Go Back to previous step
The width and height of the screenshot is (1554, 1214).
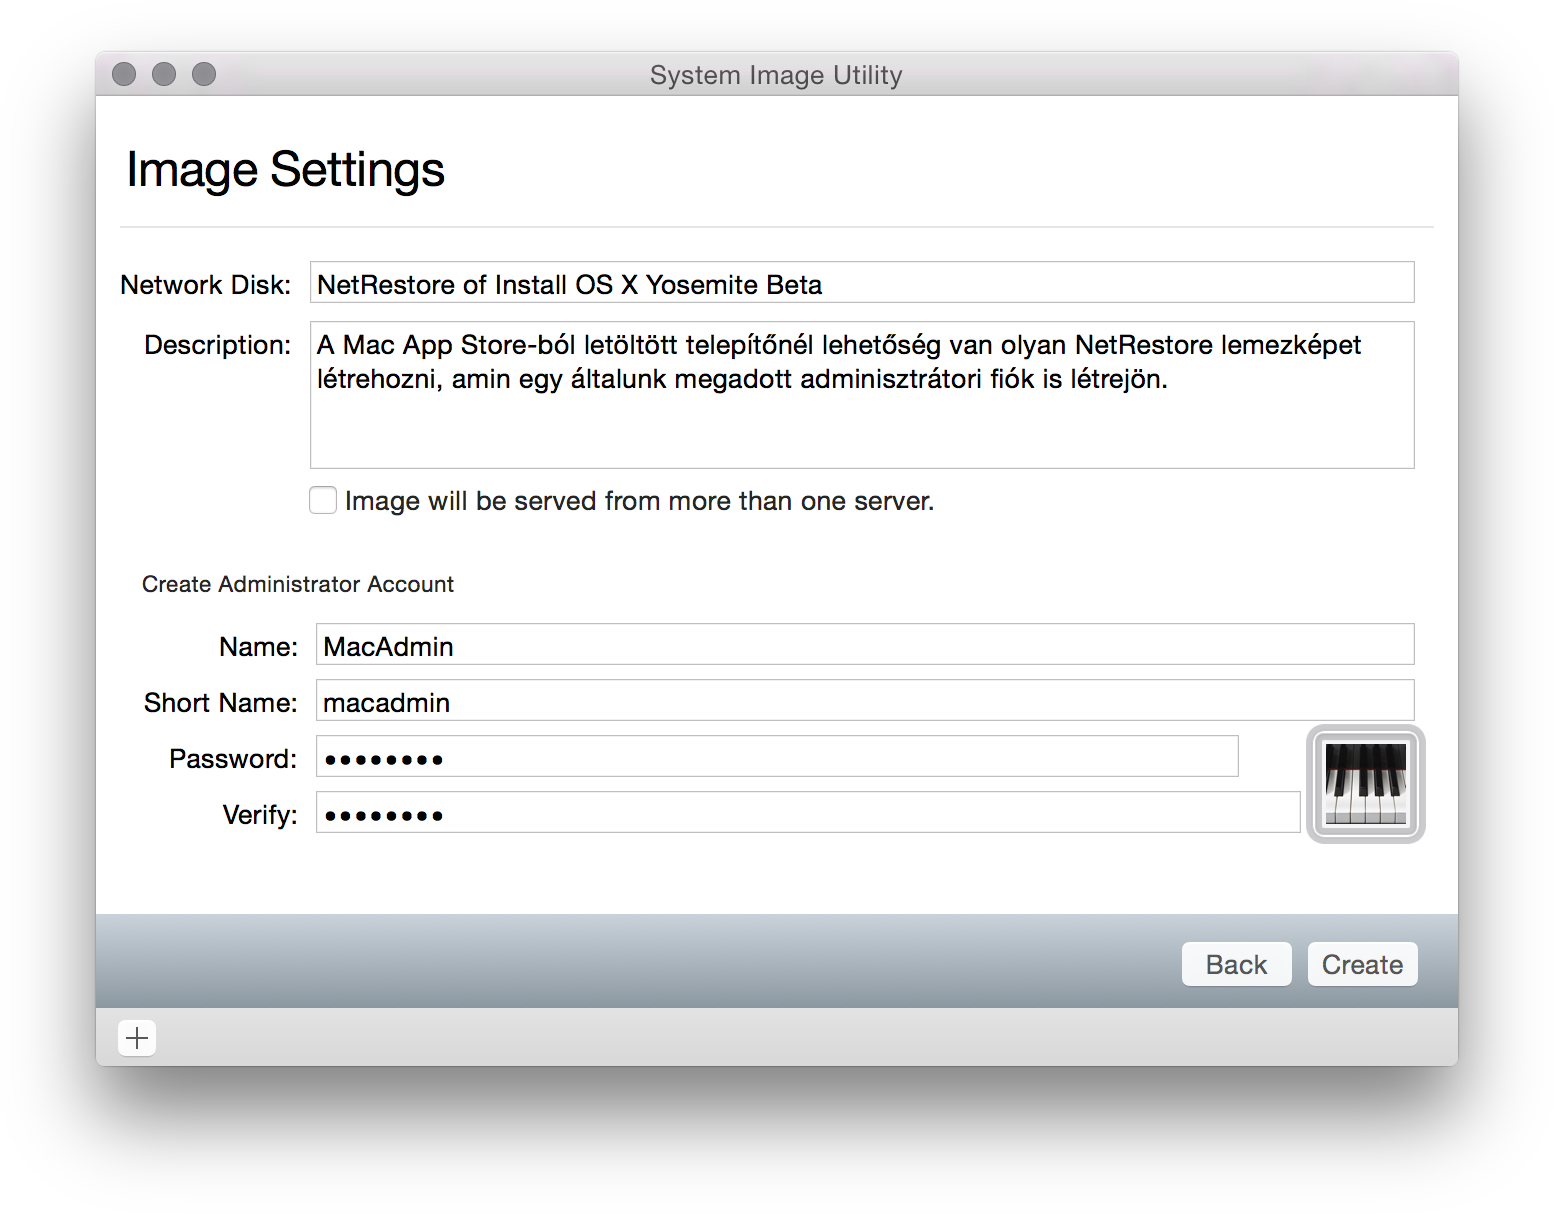1236,964
